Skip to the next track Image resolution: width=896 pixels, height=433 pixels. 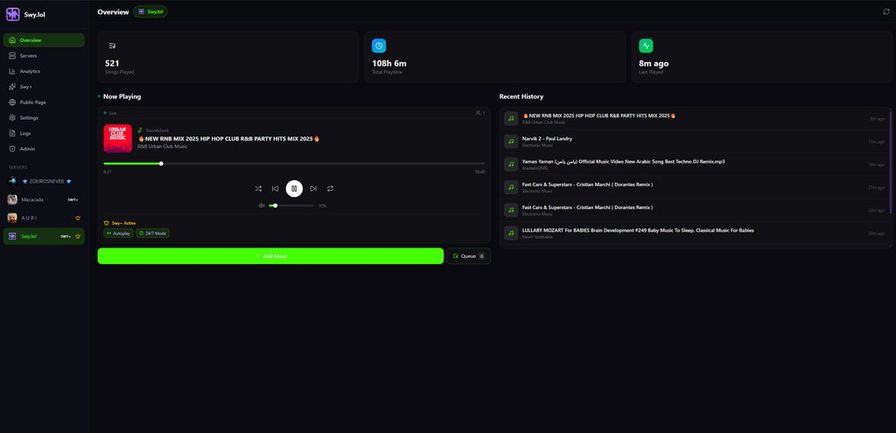pyautogui.click(x=313, y=188)
